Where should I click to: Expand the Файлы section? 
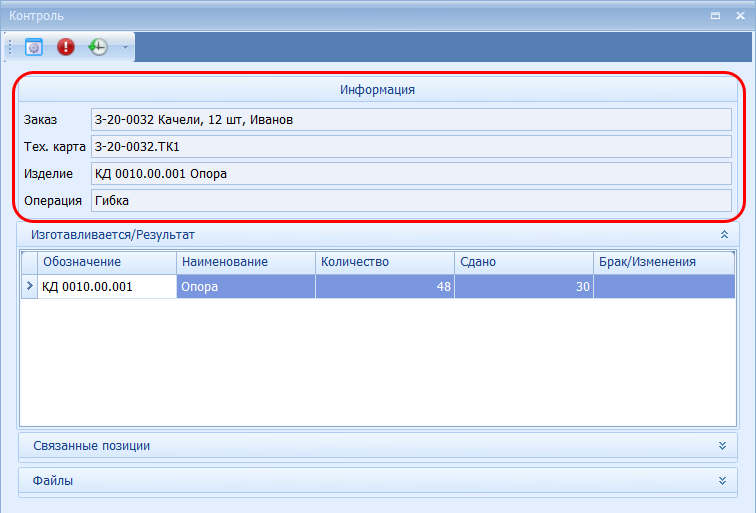(722, 481)
